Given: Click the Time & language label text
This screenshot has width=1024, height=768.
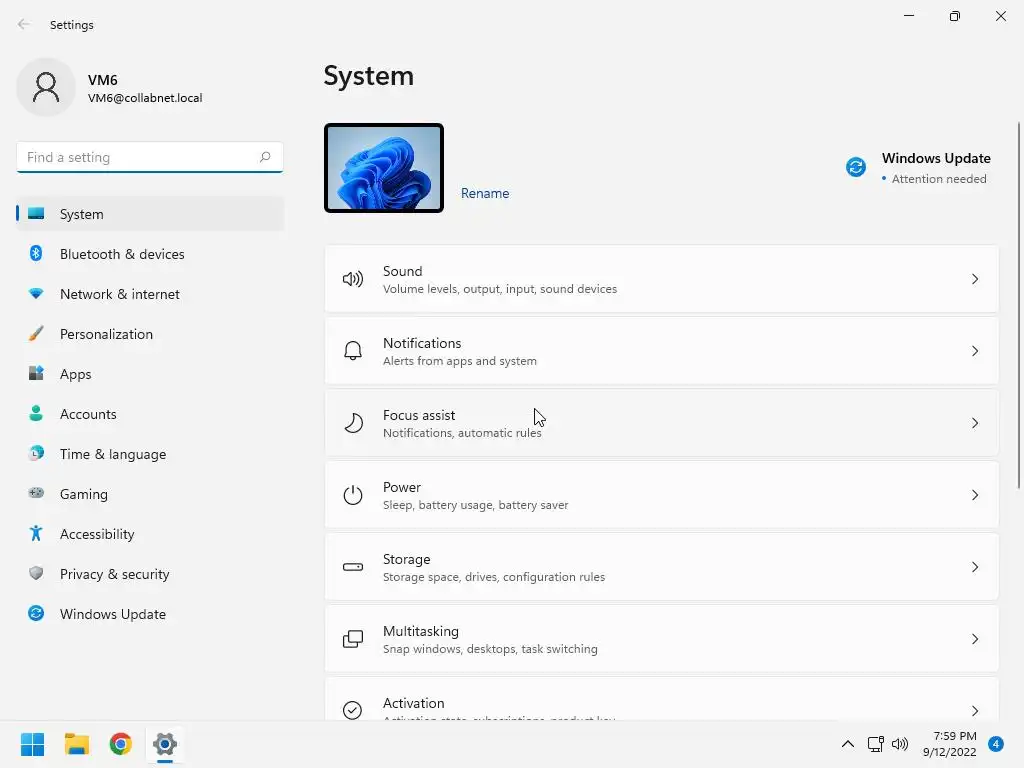Looking at the screenshot, I should pyautogui.click(x=113, y=454).
